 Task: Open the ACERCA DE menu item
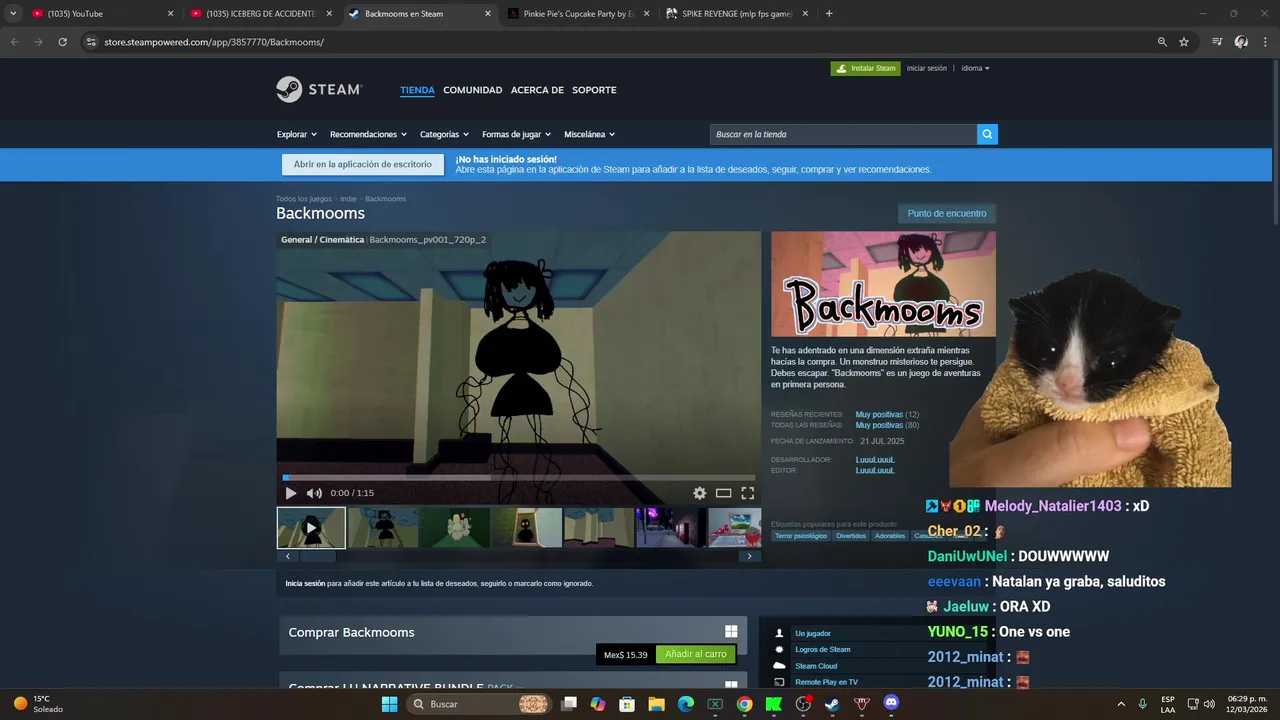(x=537, y=90)
